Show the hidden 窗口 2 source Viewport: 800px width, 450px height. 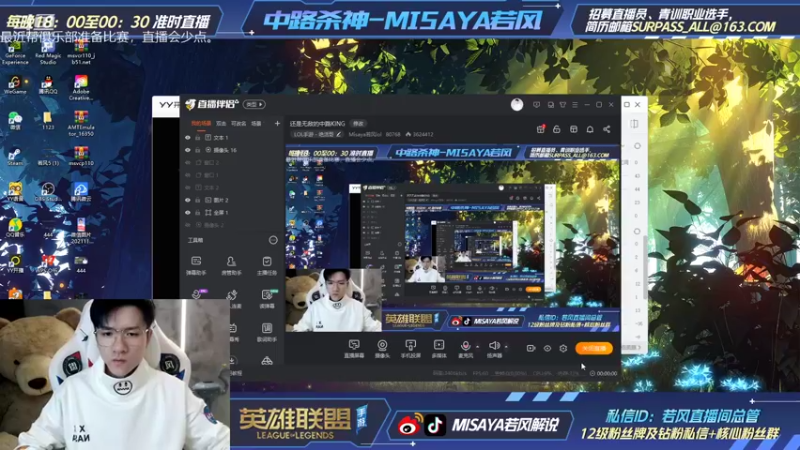point(188,162)
